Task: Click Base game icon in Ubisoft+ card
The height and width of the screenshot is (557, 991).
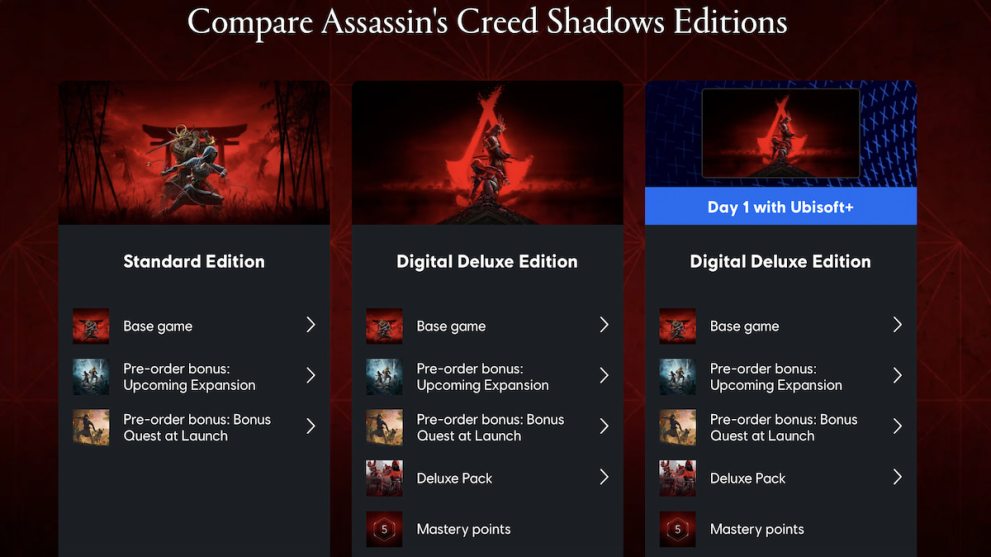Action: click(678, 326)
